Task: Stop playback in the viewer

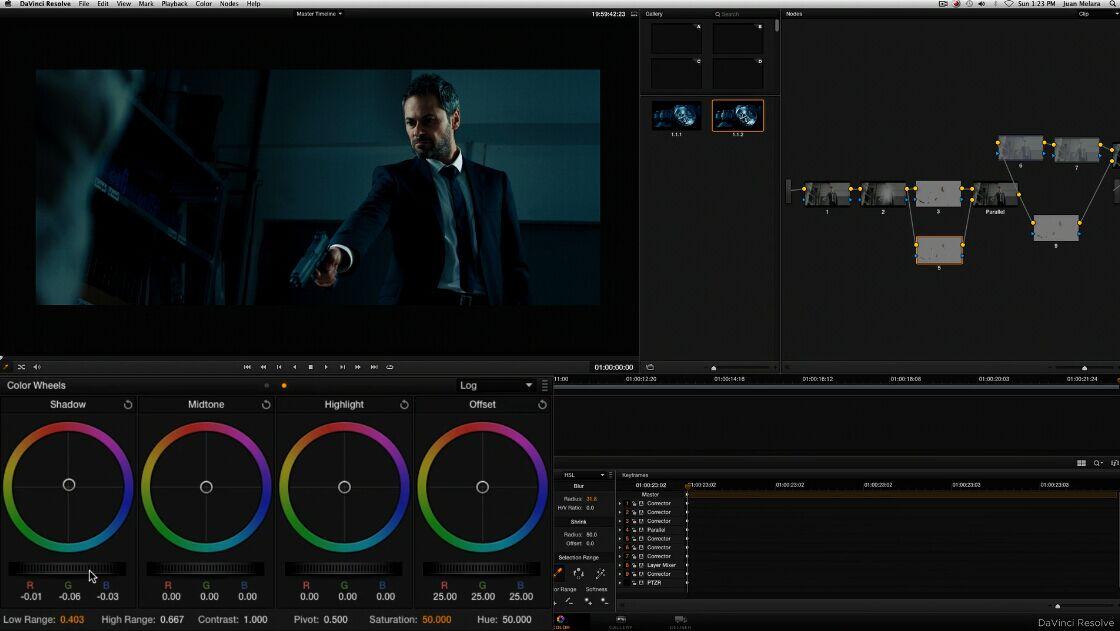Action: 311,367
